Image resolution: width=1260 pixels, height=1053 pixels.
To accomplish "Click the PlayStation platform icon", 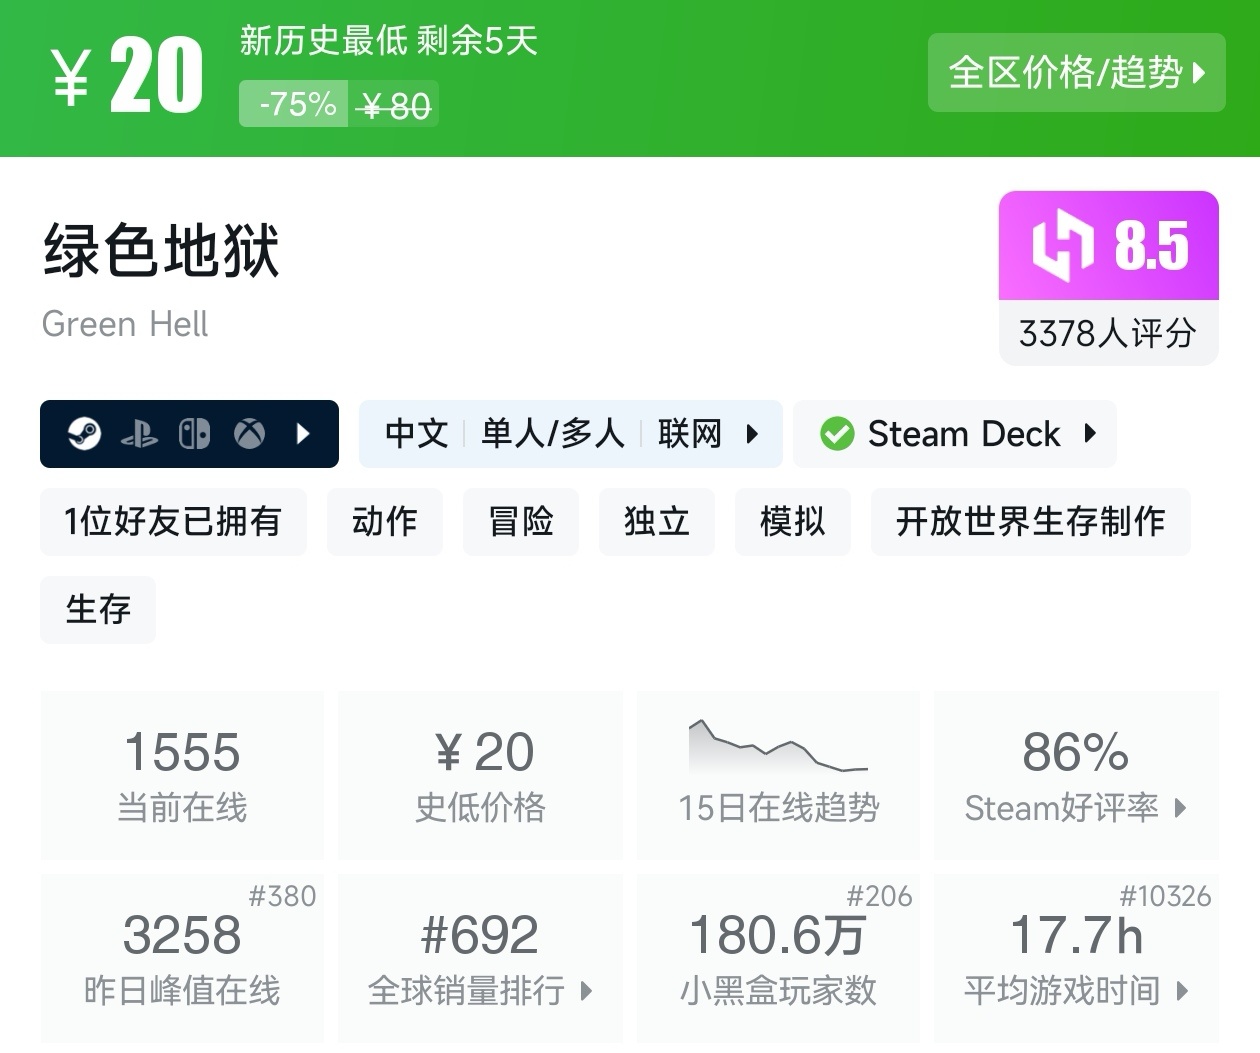I will (139, 434).
